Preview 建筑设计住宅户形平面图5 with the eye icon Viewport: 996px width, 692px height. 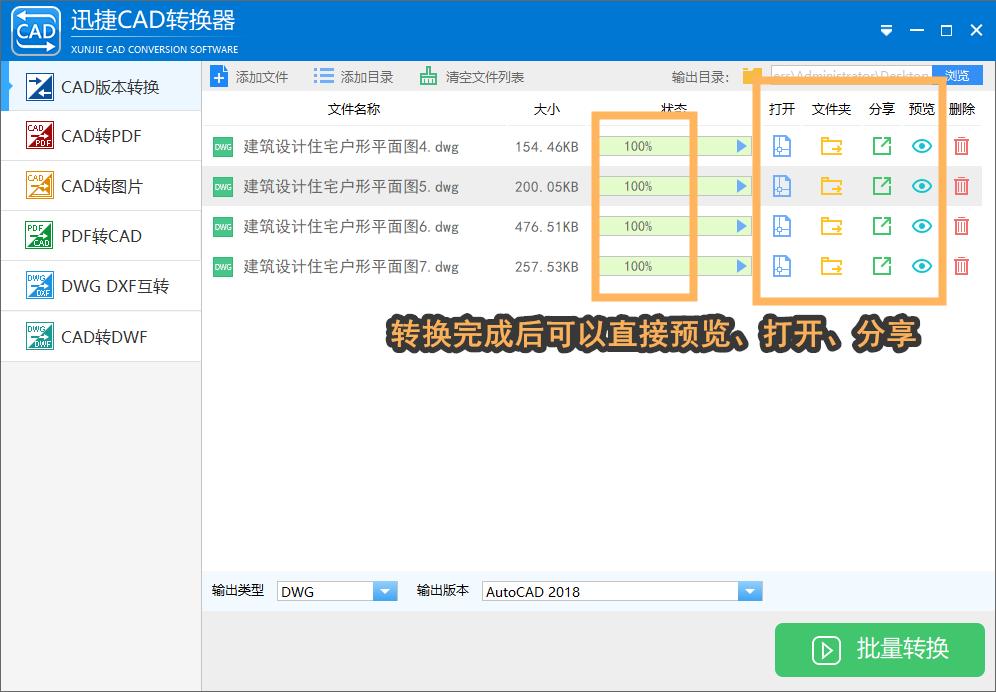(921, 186)
